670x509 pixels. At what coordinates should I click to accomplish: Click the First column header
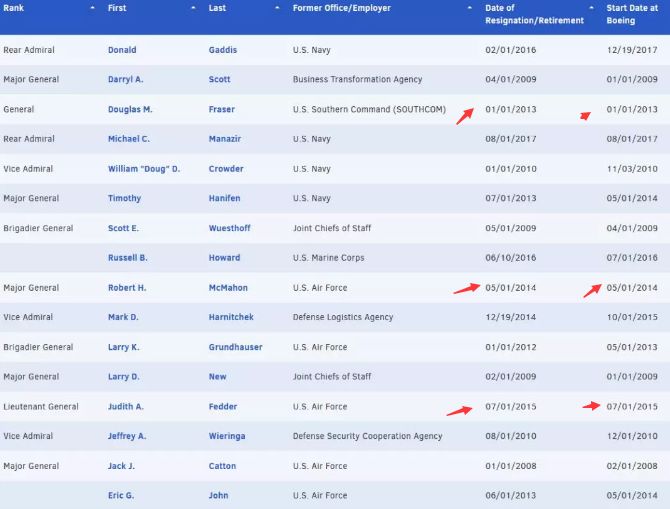point(117,8)
